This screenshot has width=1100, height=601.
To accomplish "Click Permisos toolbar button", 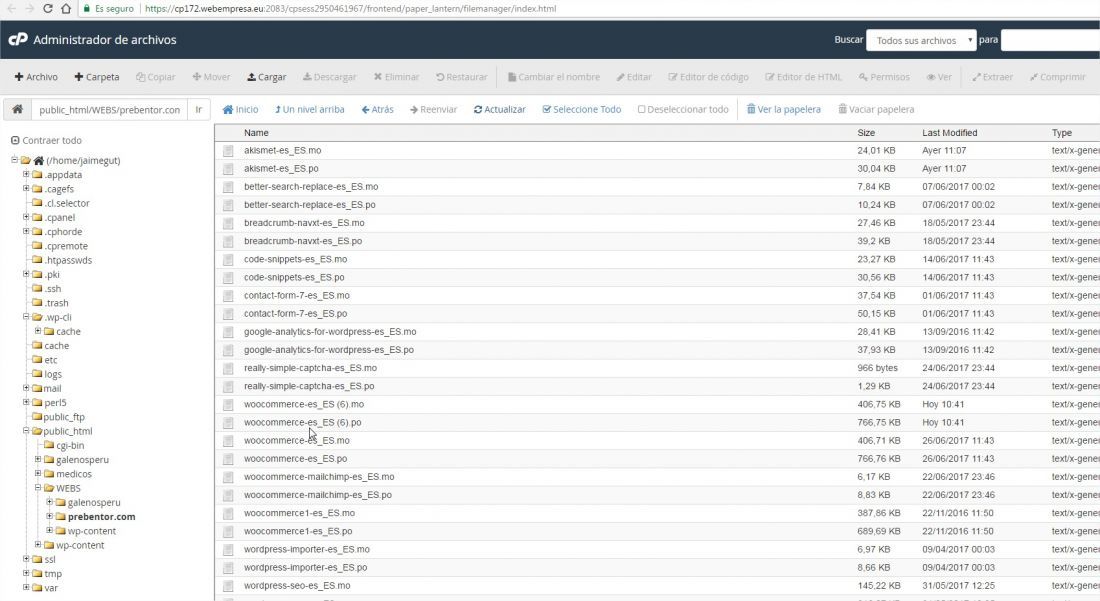I will point(884,76).
